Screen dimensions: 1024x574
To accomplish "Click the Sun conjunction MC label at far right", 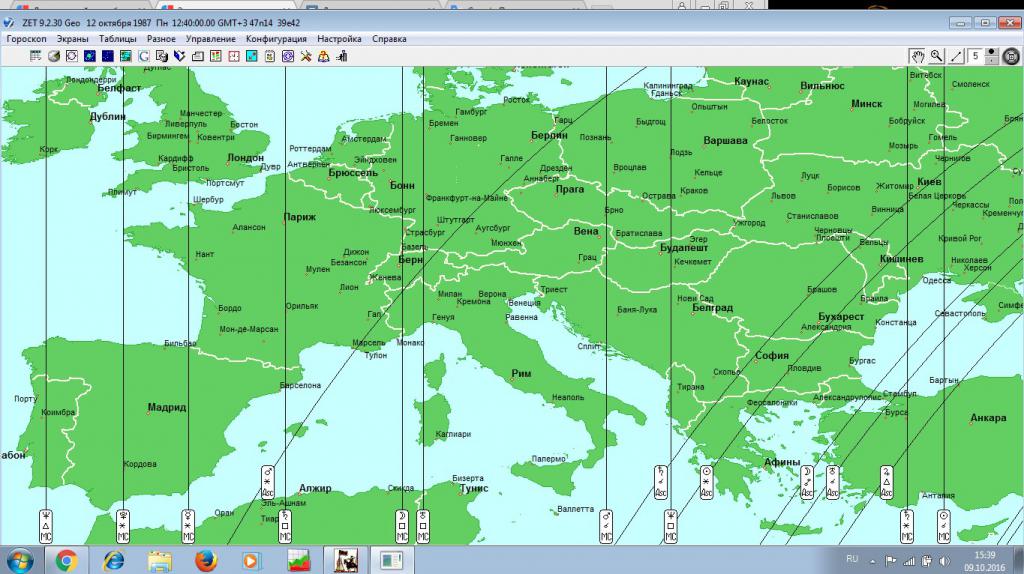I will [944, 526].
